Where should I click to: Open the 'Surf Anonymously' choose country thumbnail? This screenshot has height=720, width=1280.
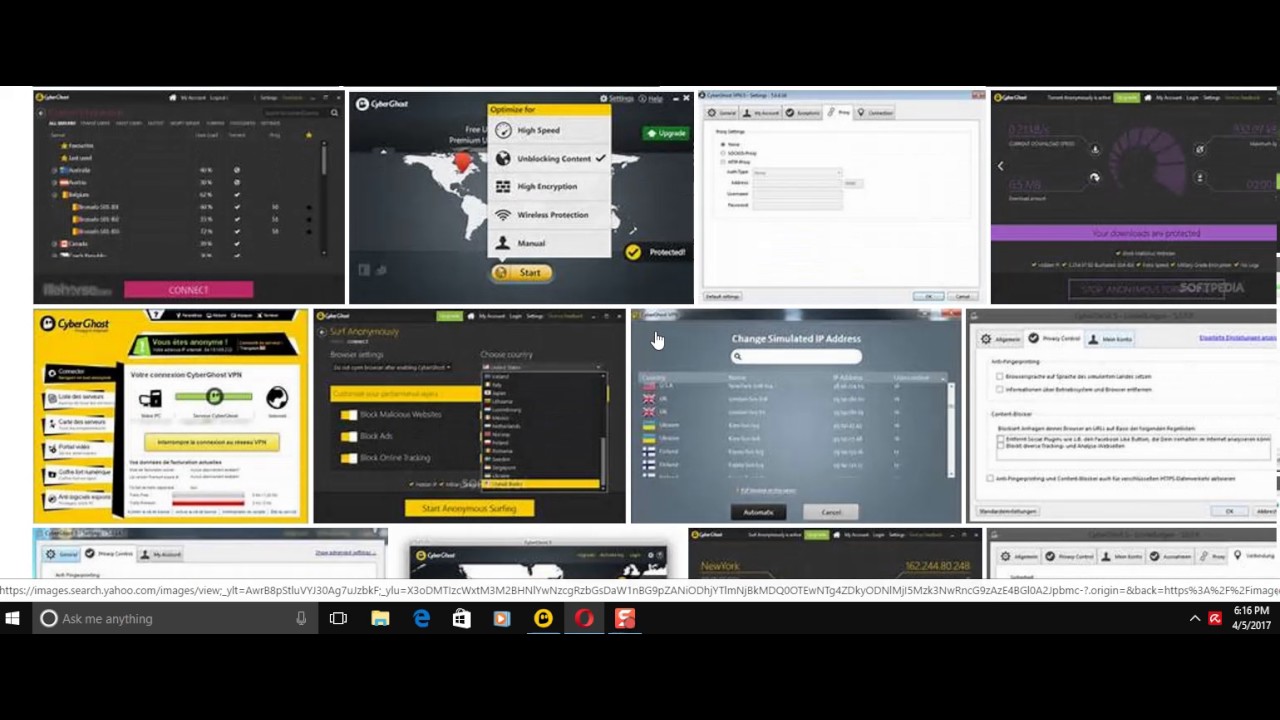469,416
